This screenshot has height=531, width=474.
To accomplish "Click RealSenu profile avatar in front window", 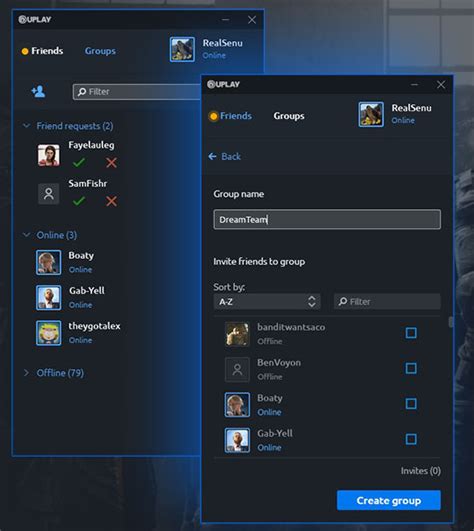I will pos(371,114).
